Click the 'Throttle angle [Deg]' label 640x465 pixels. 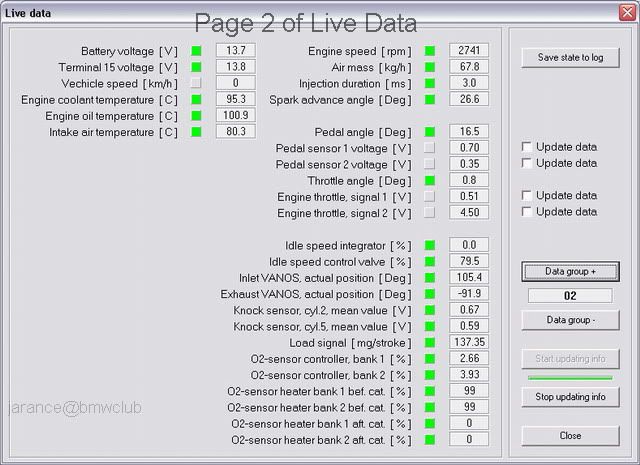pyautogui.click(x=360, y=181)
